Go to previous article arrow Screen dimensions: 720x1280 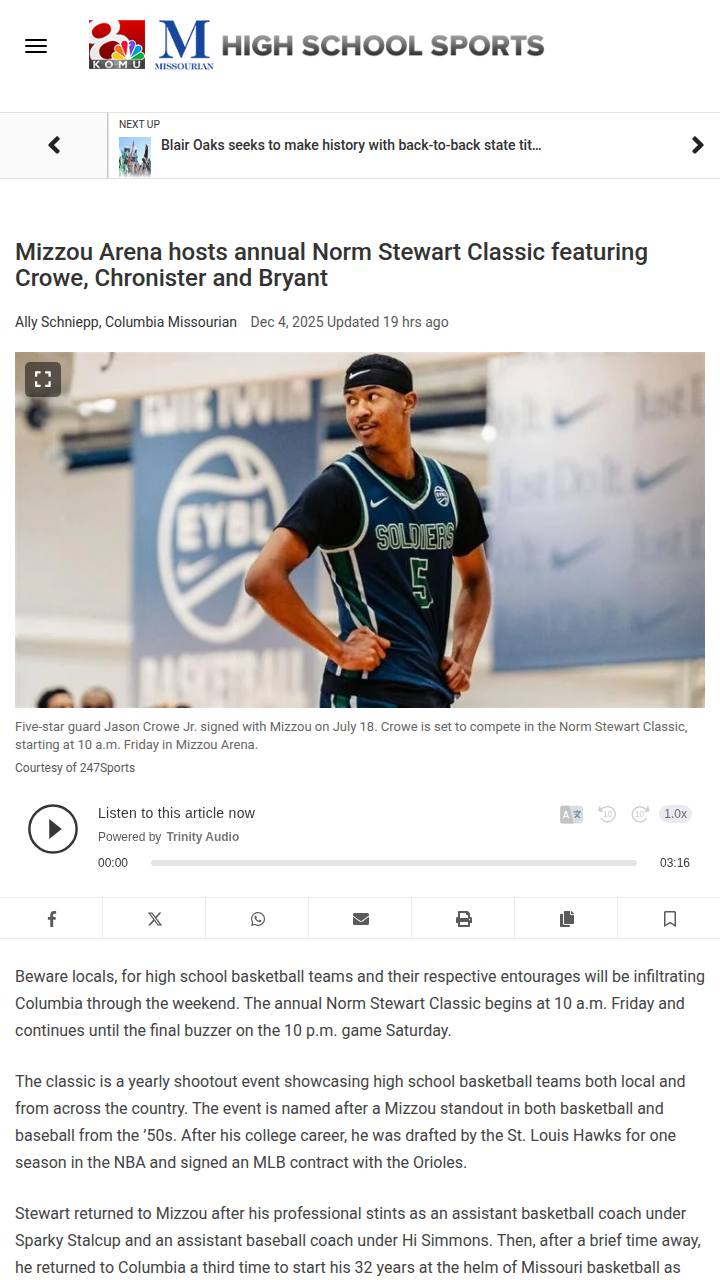click(54, 145)
